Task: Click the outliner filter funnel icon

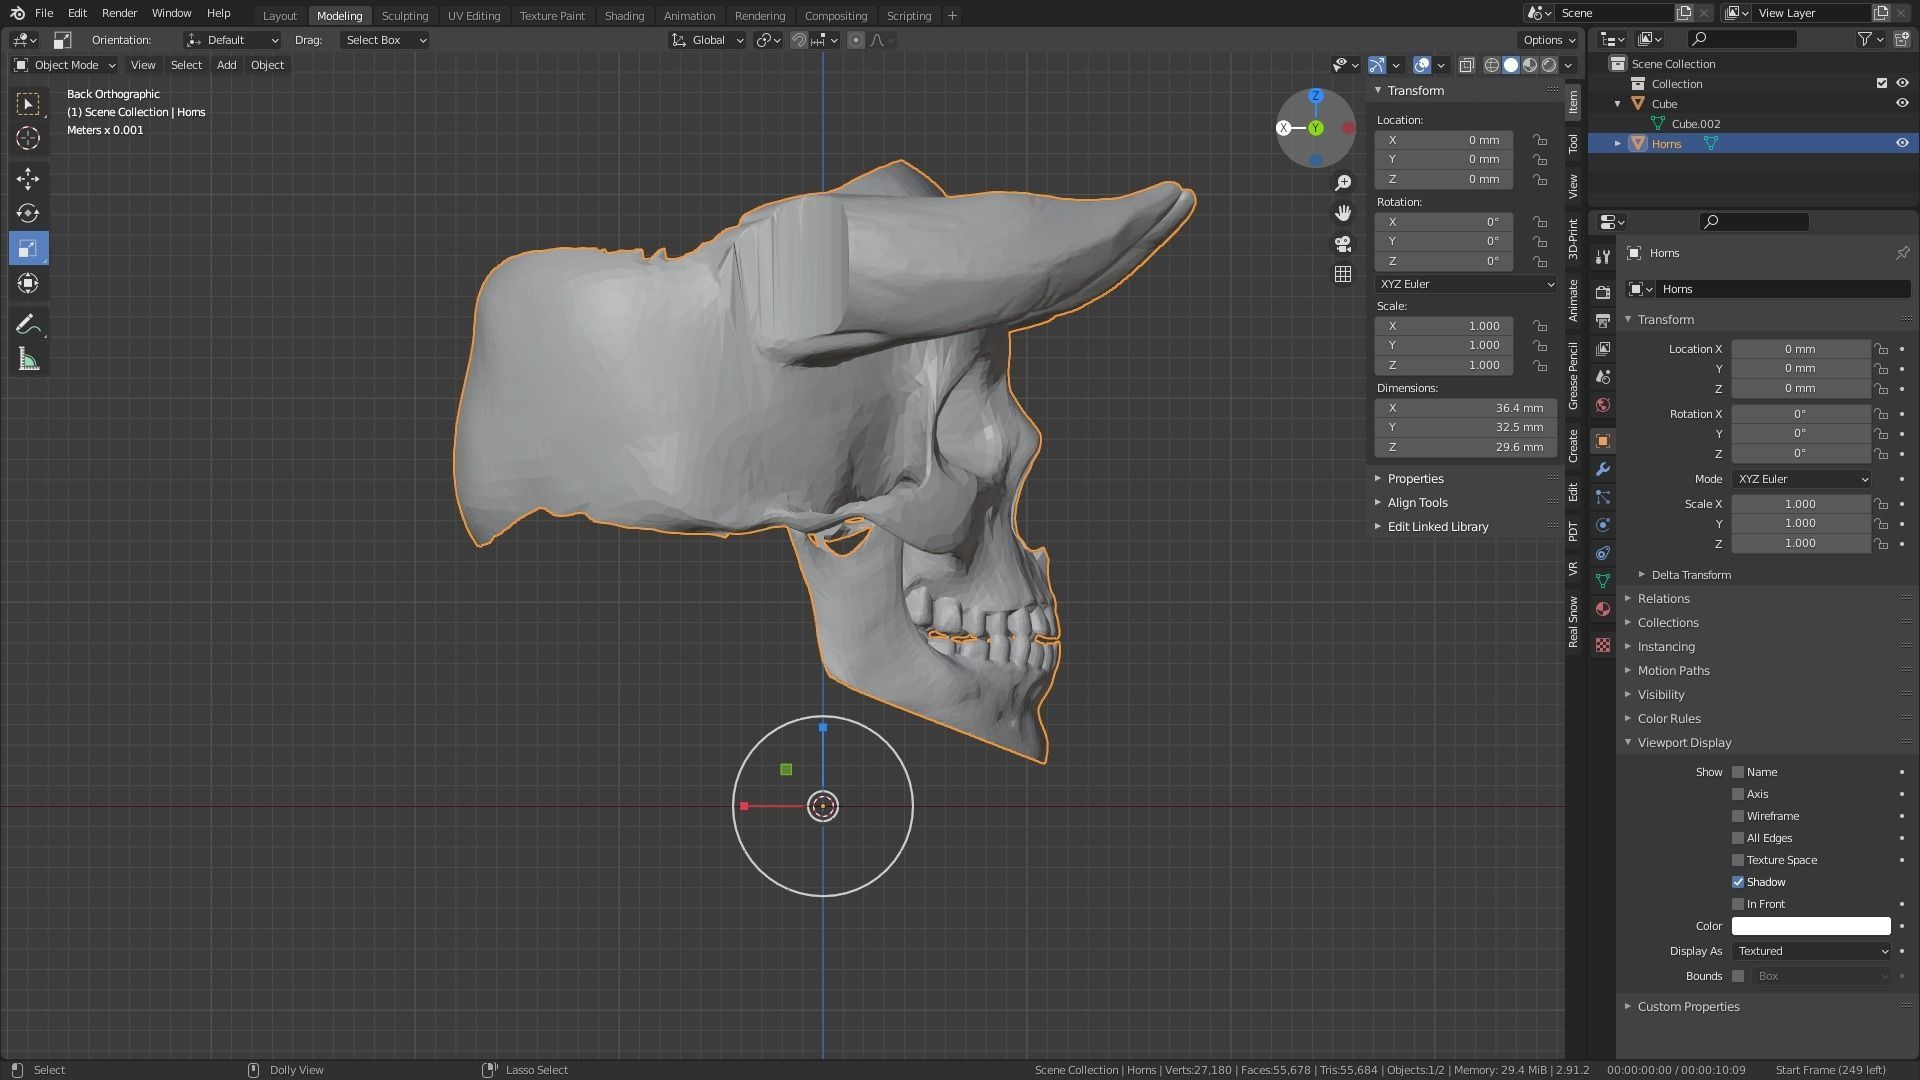Action: pos(1865,39)
